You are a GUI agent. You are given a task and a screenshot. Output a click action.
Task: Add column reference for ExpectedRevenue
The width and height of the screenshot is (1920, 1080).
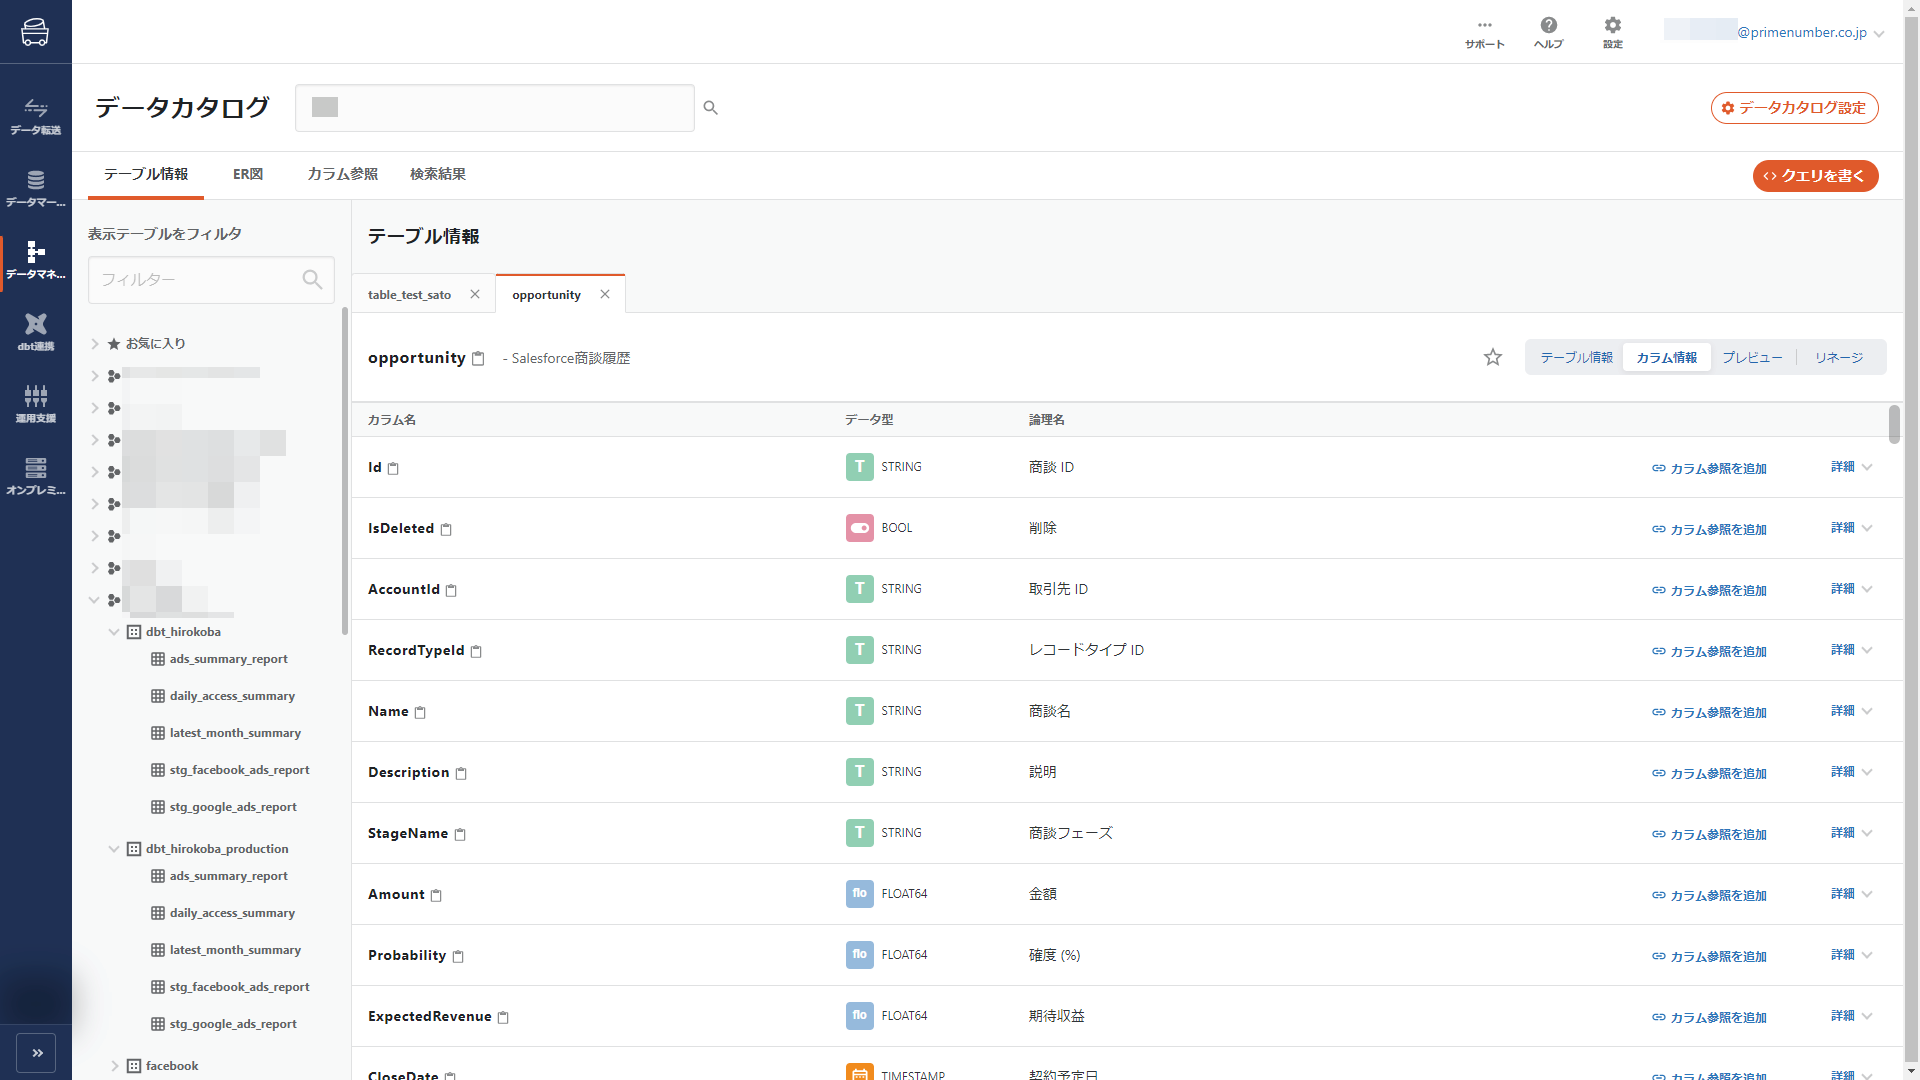[1709, 1017]
